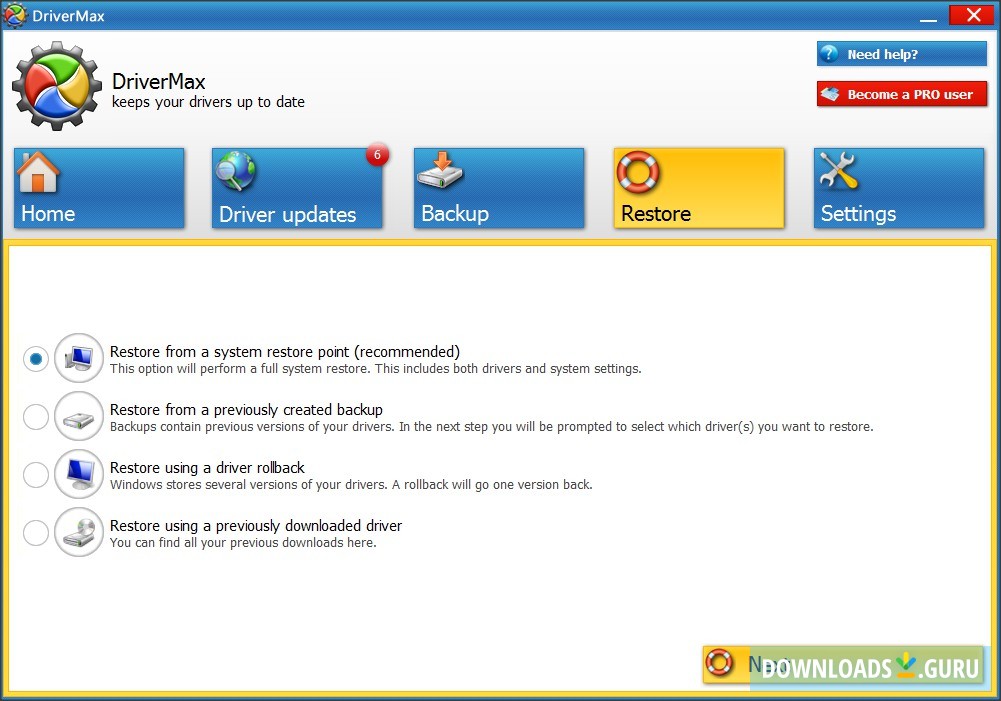The width and height of the screenshot is (1001, 701).
Task: Click the lifebuoy icon on the Next button
Action: click(x=719, y=663)
